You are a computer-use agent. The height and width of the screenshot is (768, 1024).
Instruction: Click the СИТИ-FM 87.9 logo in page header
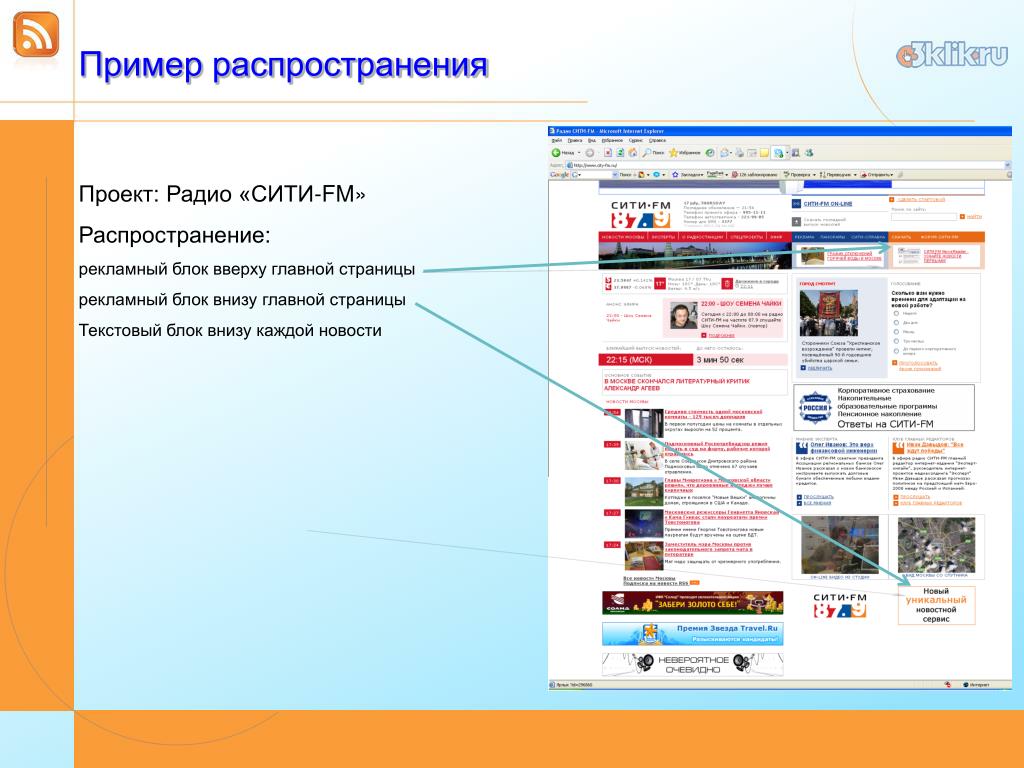tap(641, 215)
